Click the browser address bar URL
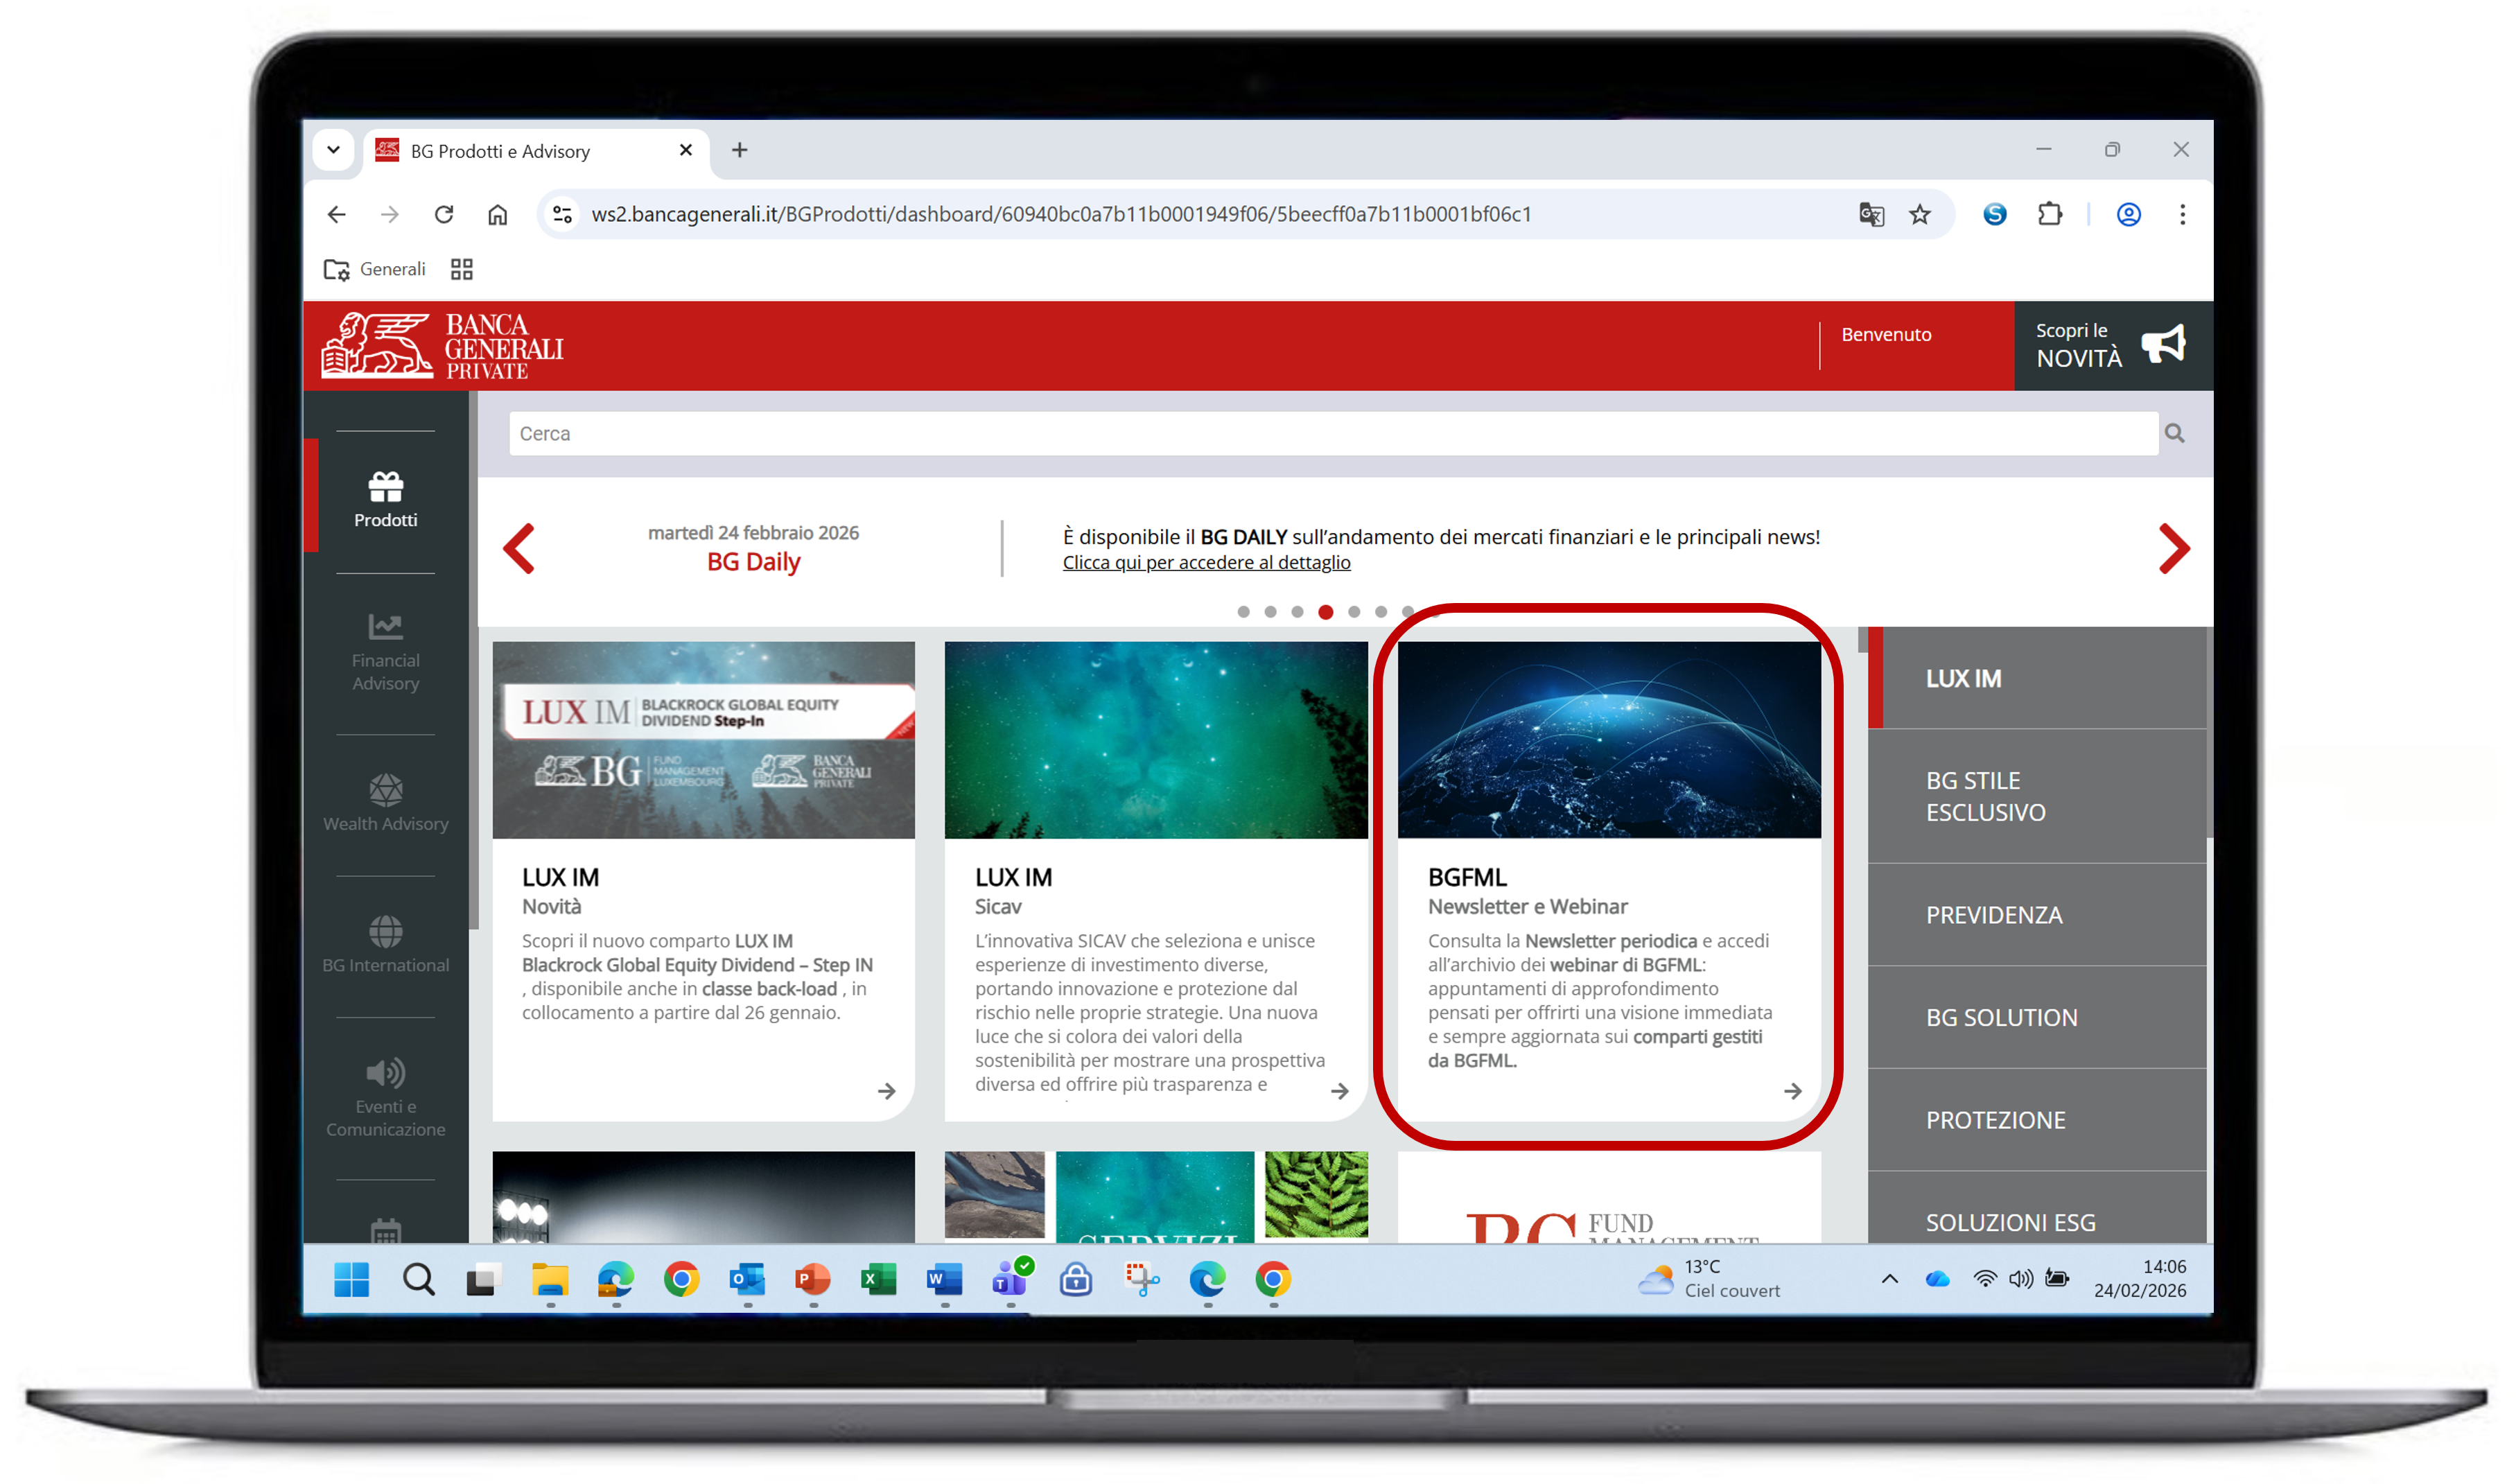Viewport: 2516px width, 1484px height. pos(1061,214)
